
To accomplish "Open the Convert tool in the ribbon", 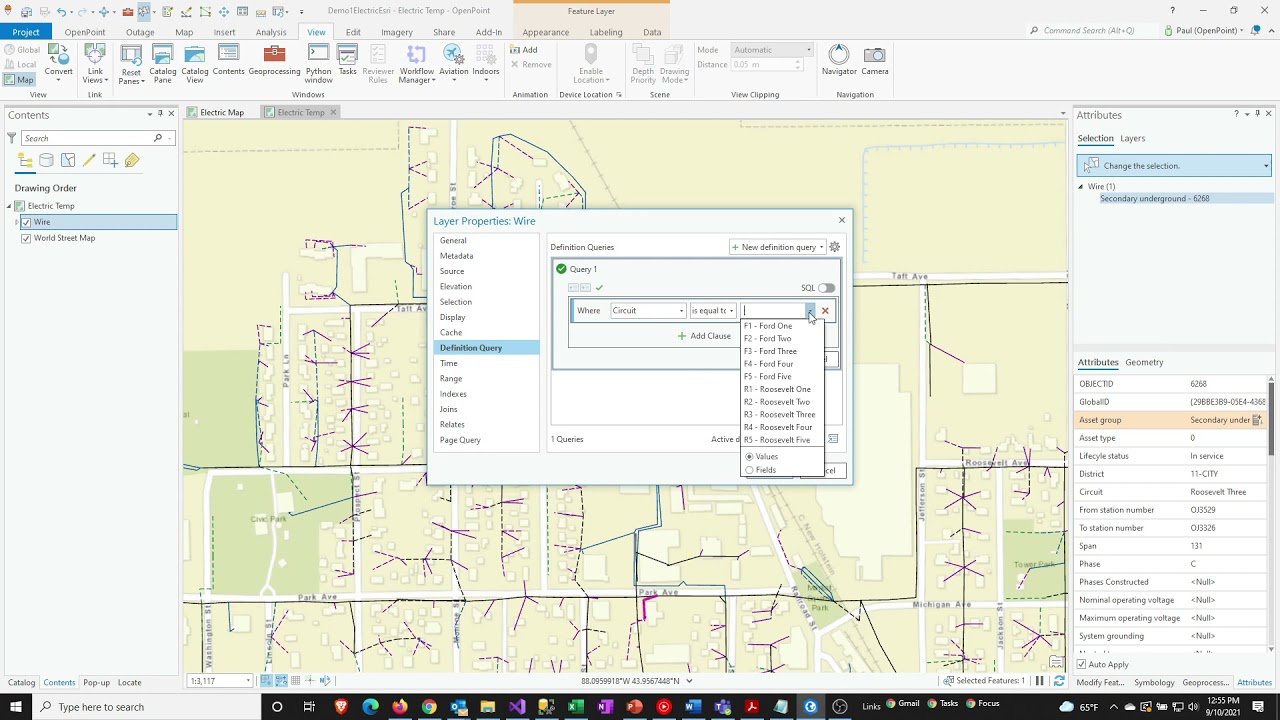I will coord(58,60).
